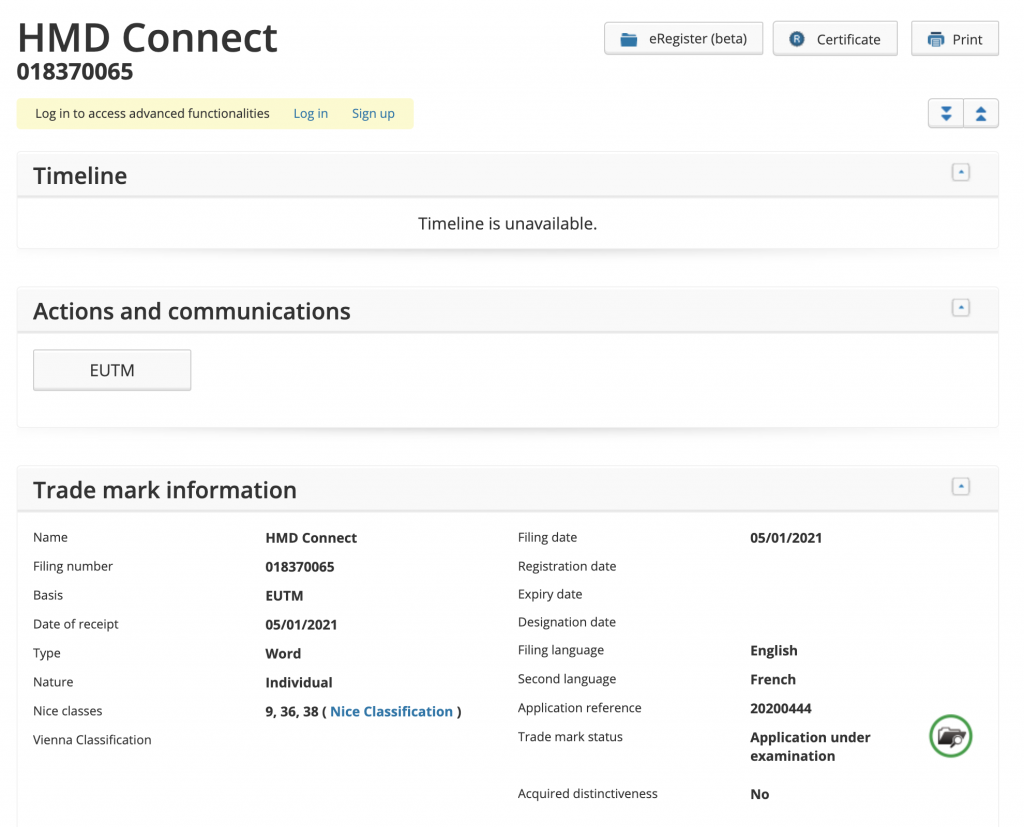Screen dimensions: 1024x827
Task: Print the trade mark page
Action: [x=954, y=39]
